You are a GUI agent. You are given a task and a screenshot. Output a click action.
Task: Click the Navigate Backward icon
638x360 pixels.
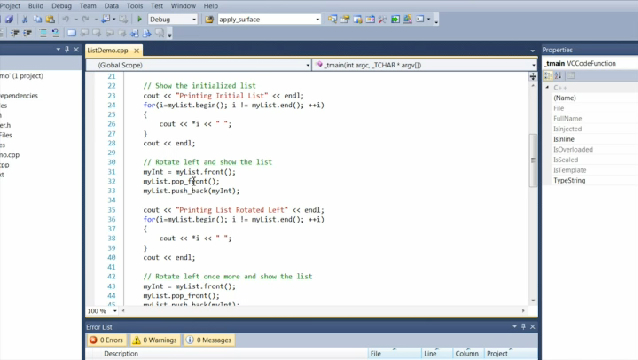[106, 19]
